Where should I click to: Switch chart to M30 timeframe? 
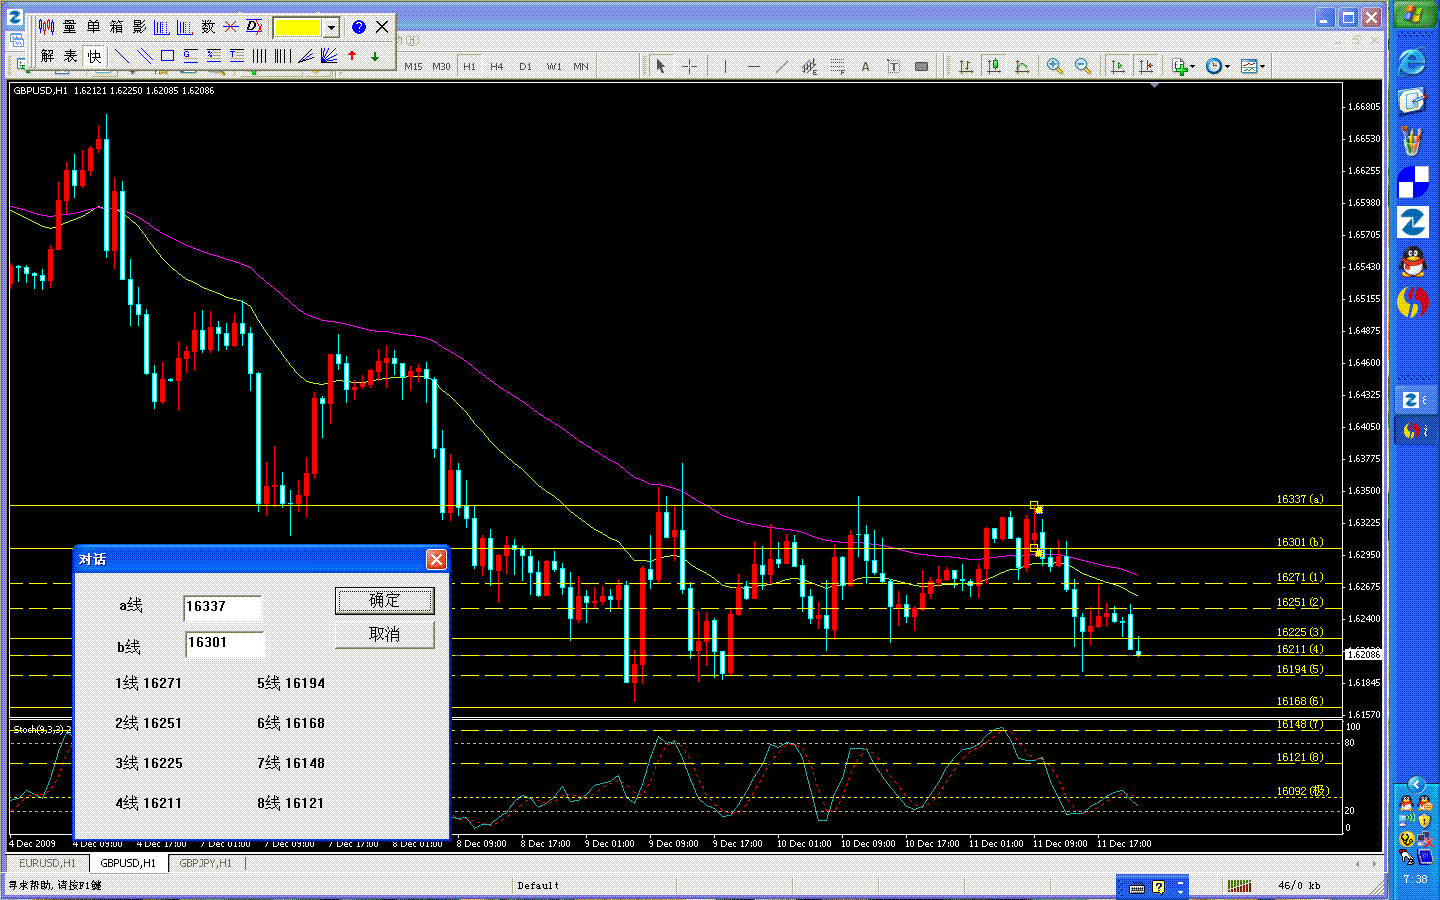coord(441,67)
